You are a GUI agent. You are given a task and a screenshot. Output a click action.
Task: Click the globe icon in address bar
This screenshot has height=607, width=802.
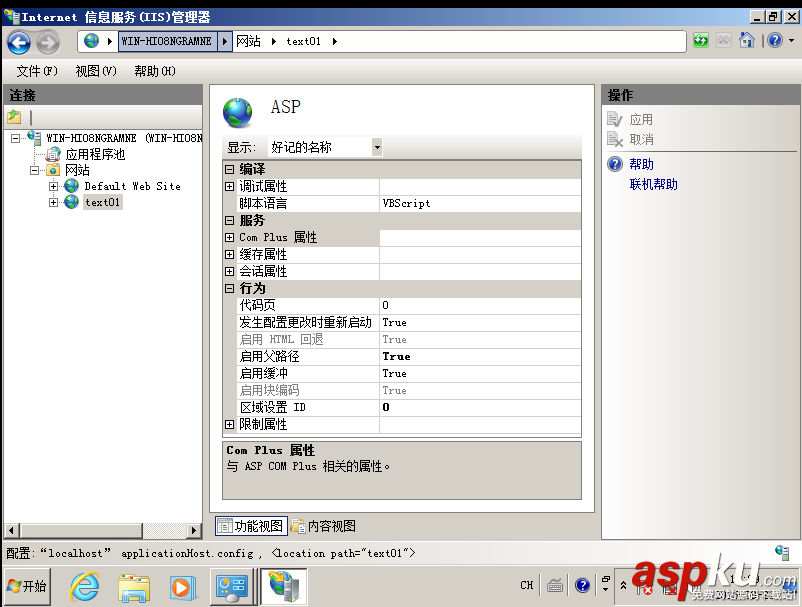tap(92, 41)
